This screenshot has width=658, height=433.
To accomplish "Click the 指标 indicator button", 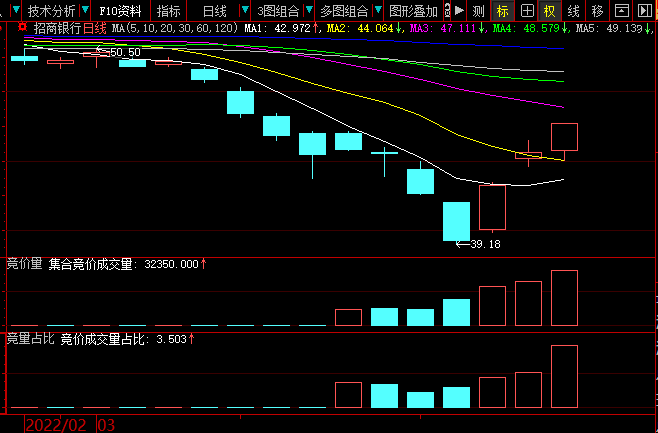I will [x=168, y=11].
